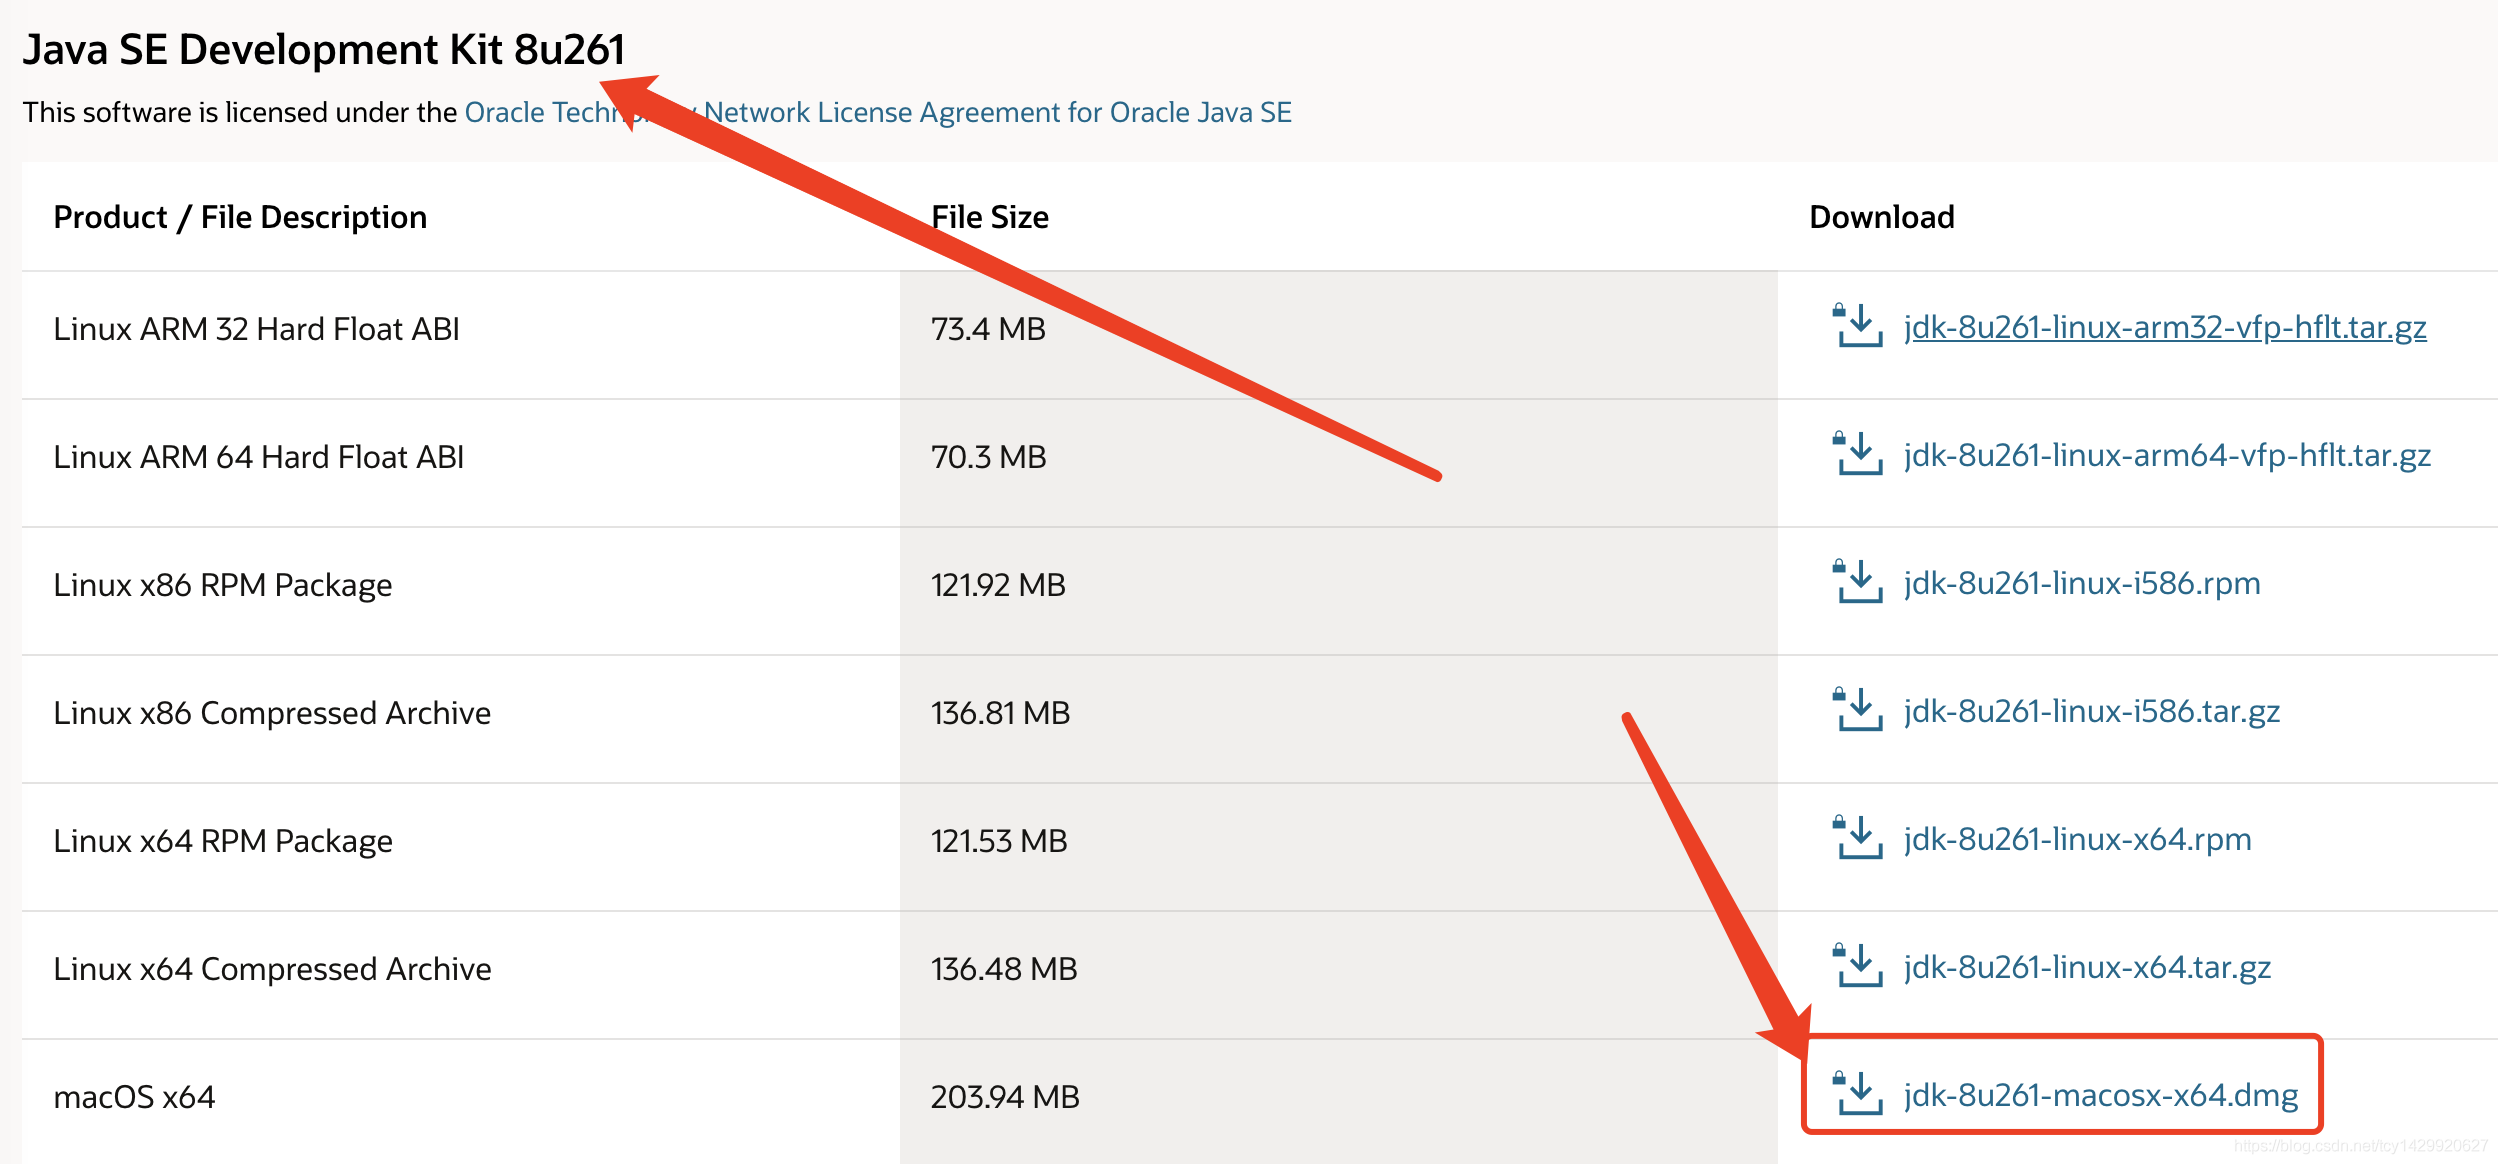
Task: Select 'Linux ARM 64 Hard Float ABI' row text
Action: click(258, 457)
